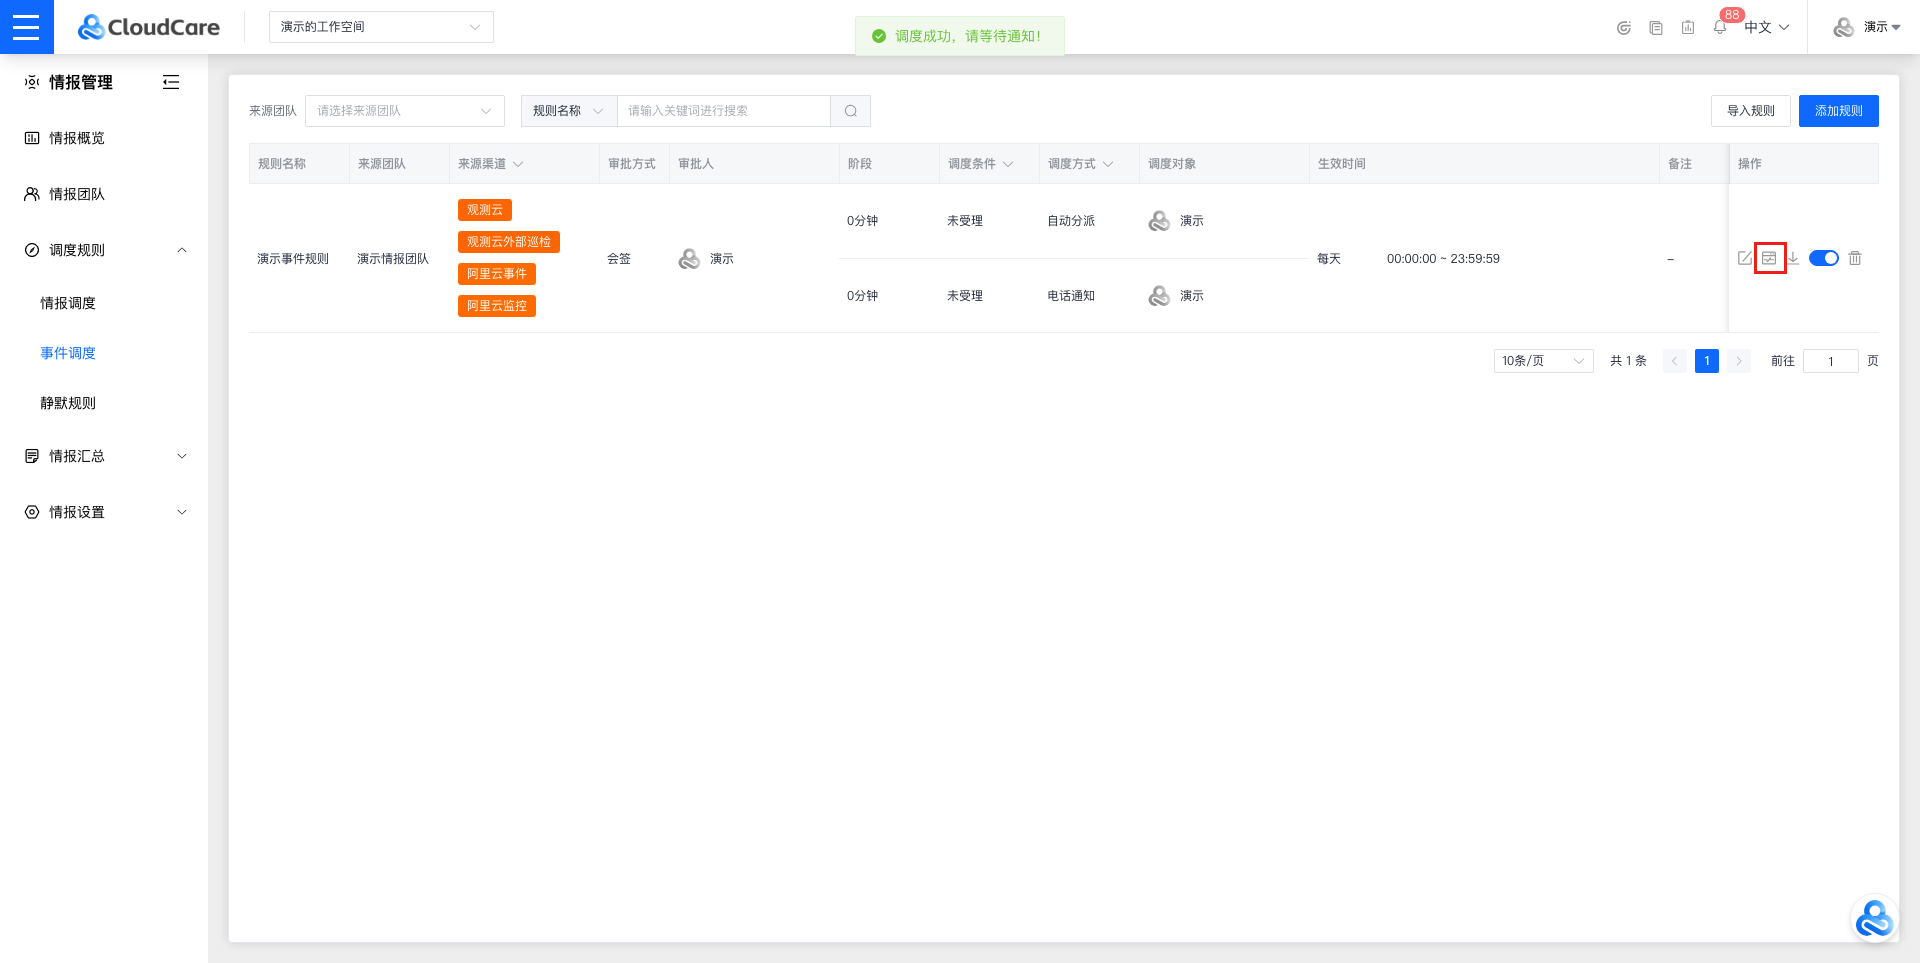
Task: Click the search magnifier icon
Action: click(850, 111)
